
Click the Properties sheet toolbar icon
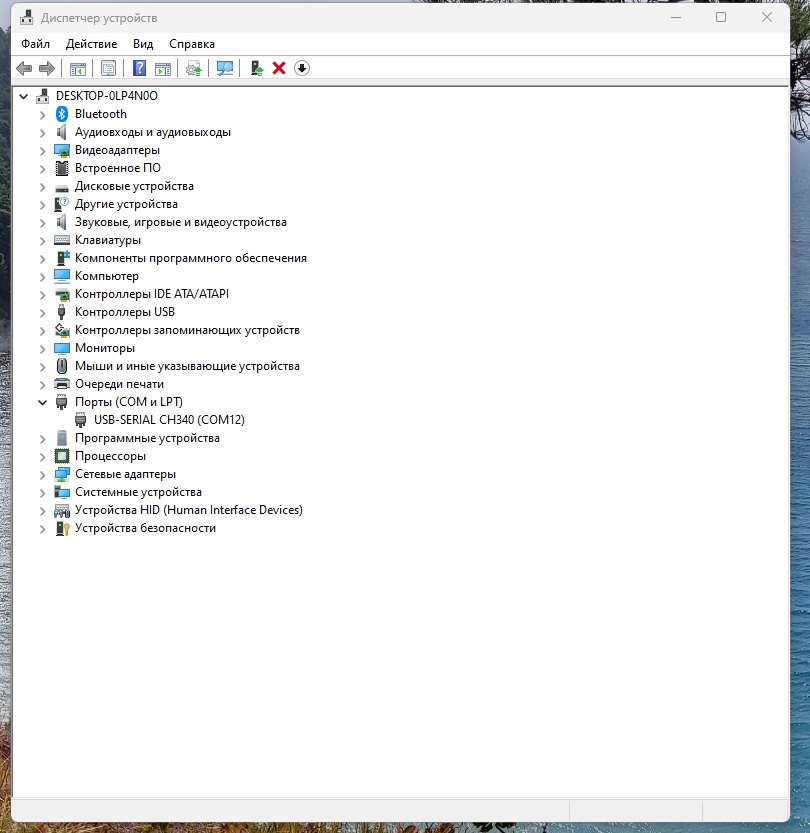pyautogui.click(x=108, y=68)
